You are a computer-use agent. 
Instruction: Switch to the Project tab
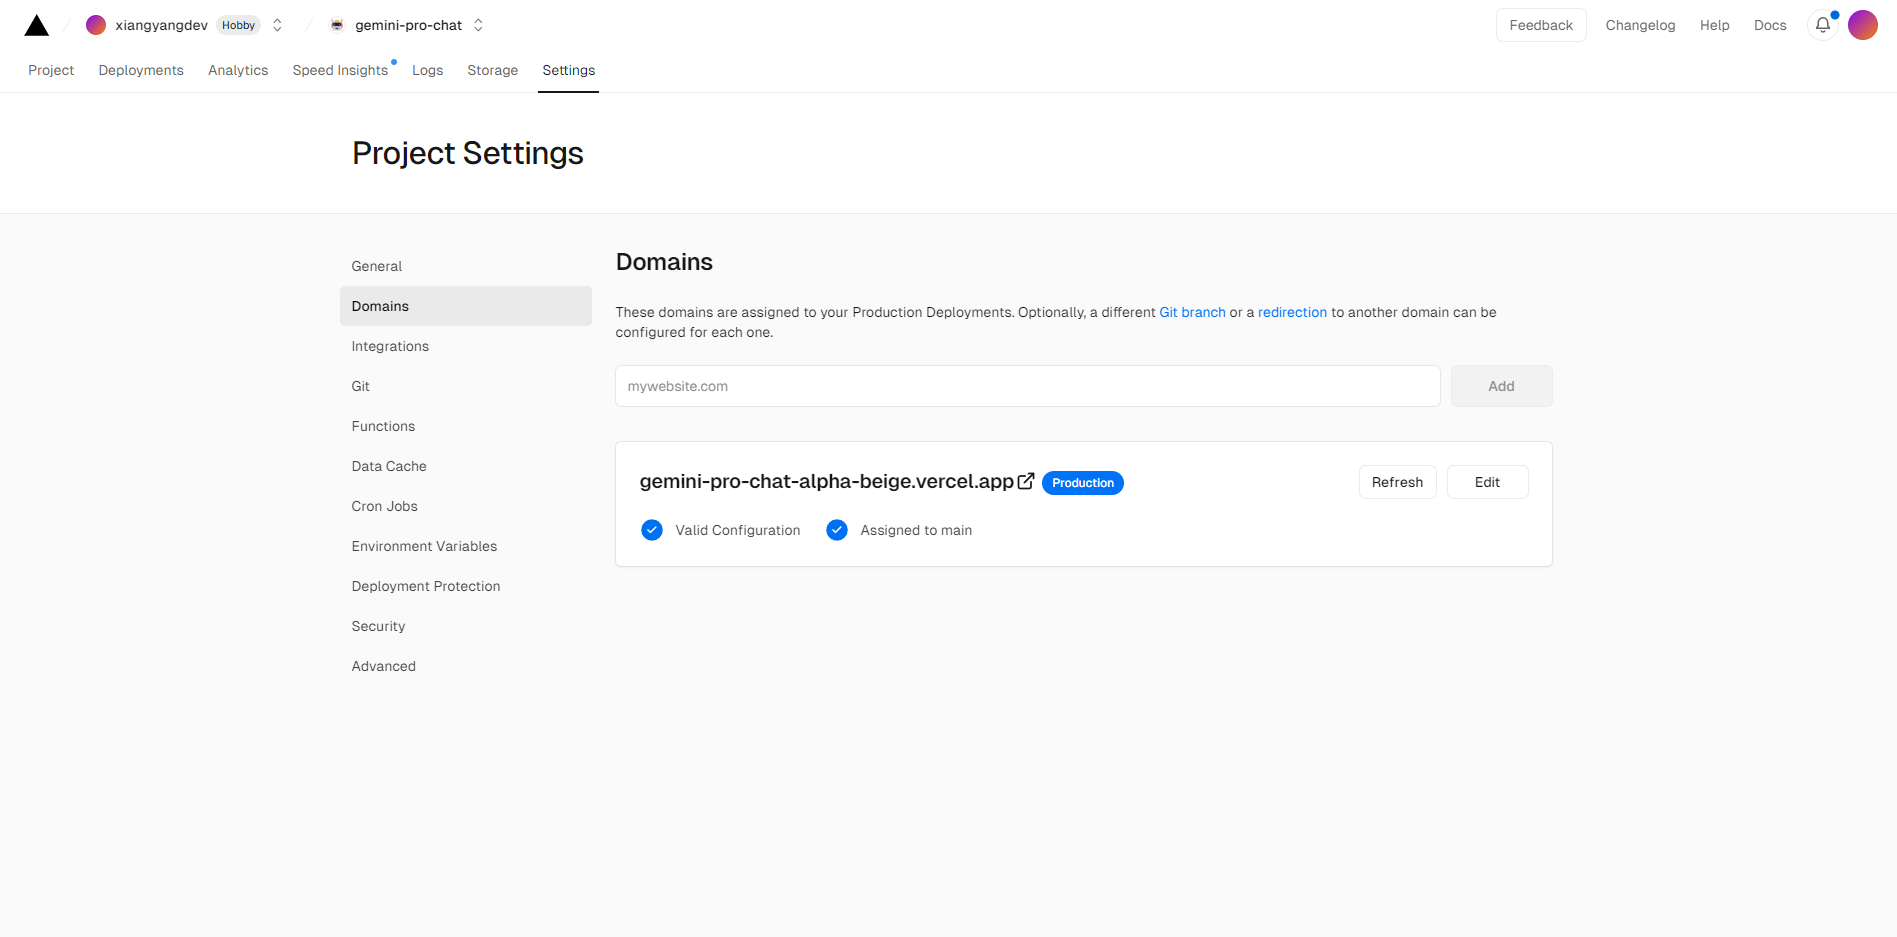pos(51,70)
